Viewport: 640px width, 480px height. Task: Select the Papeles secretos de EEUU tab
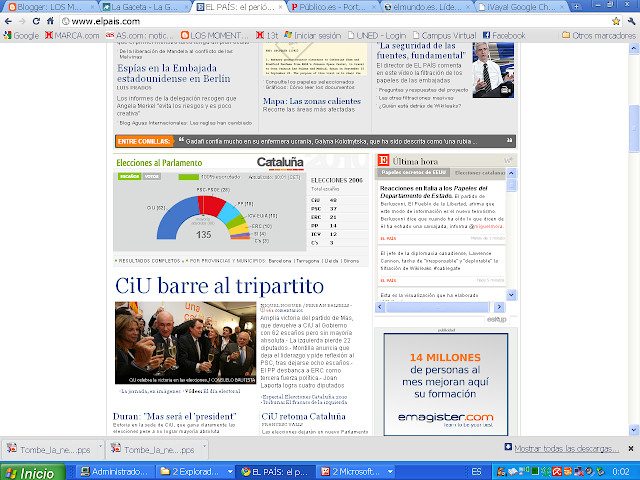(x=413, y=173)
